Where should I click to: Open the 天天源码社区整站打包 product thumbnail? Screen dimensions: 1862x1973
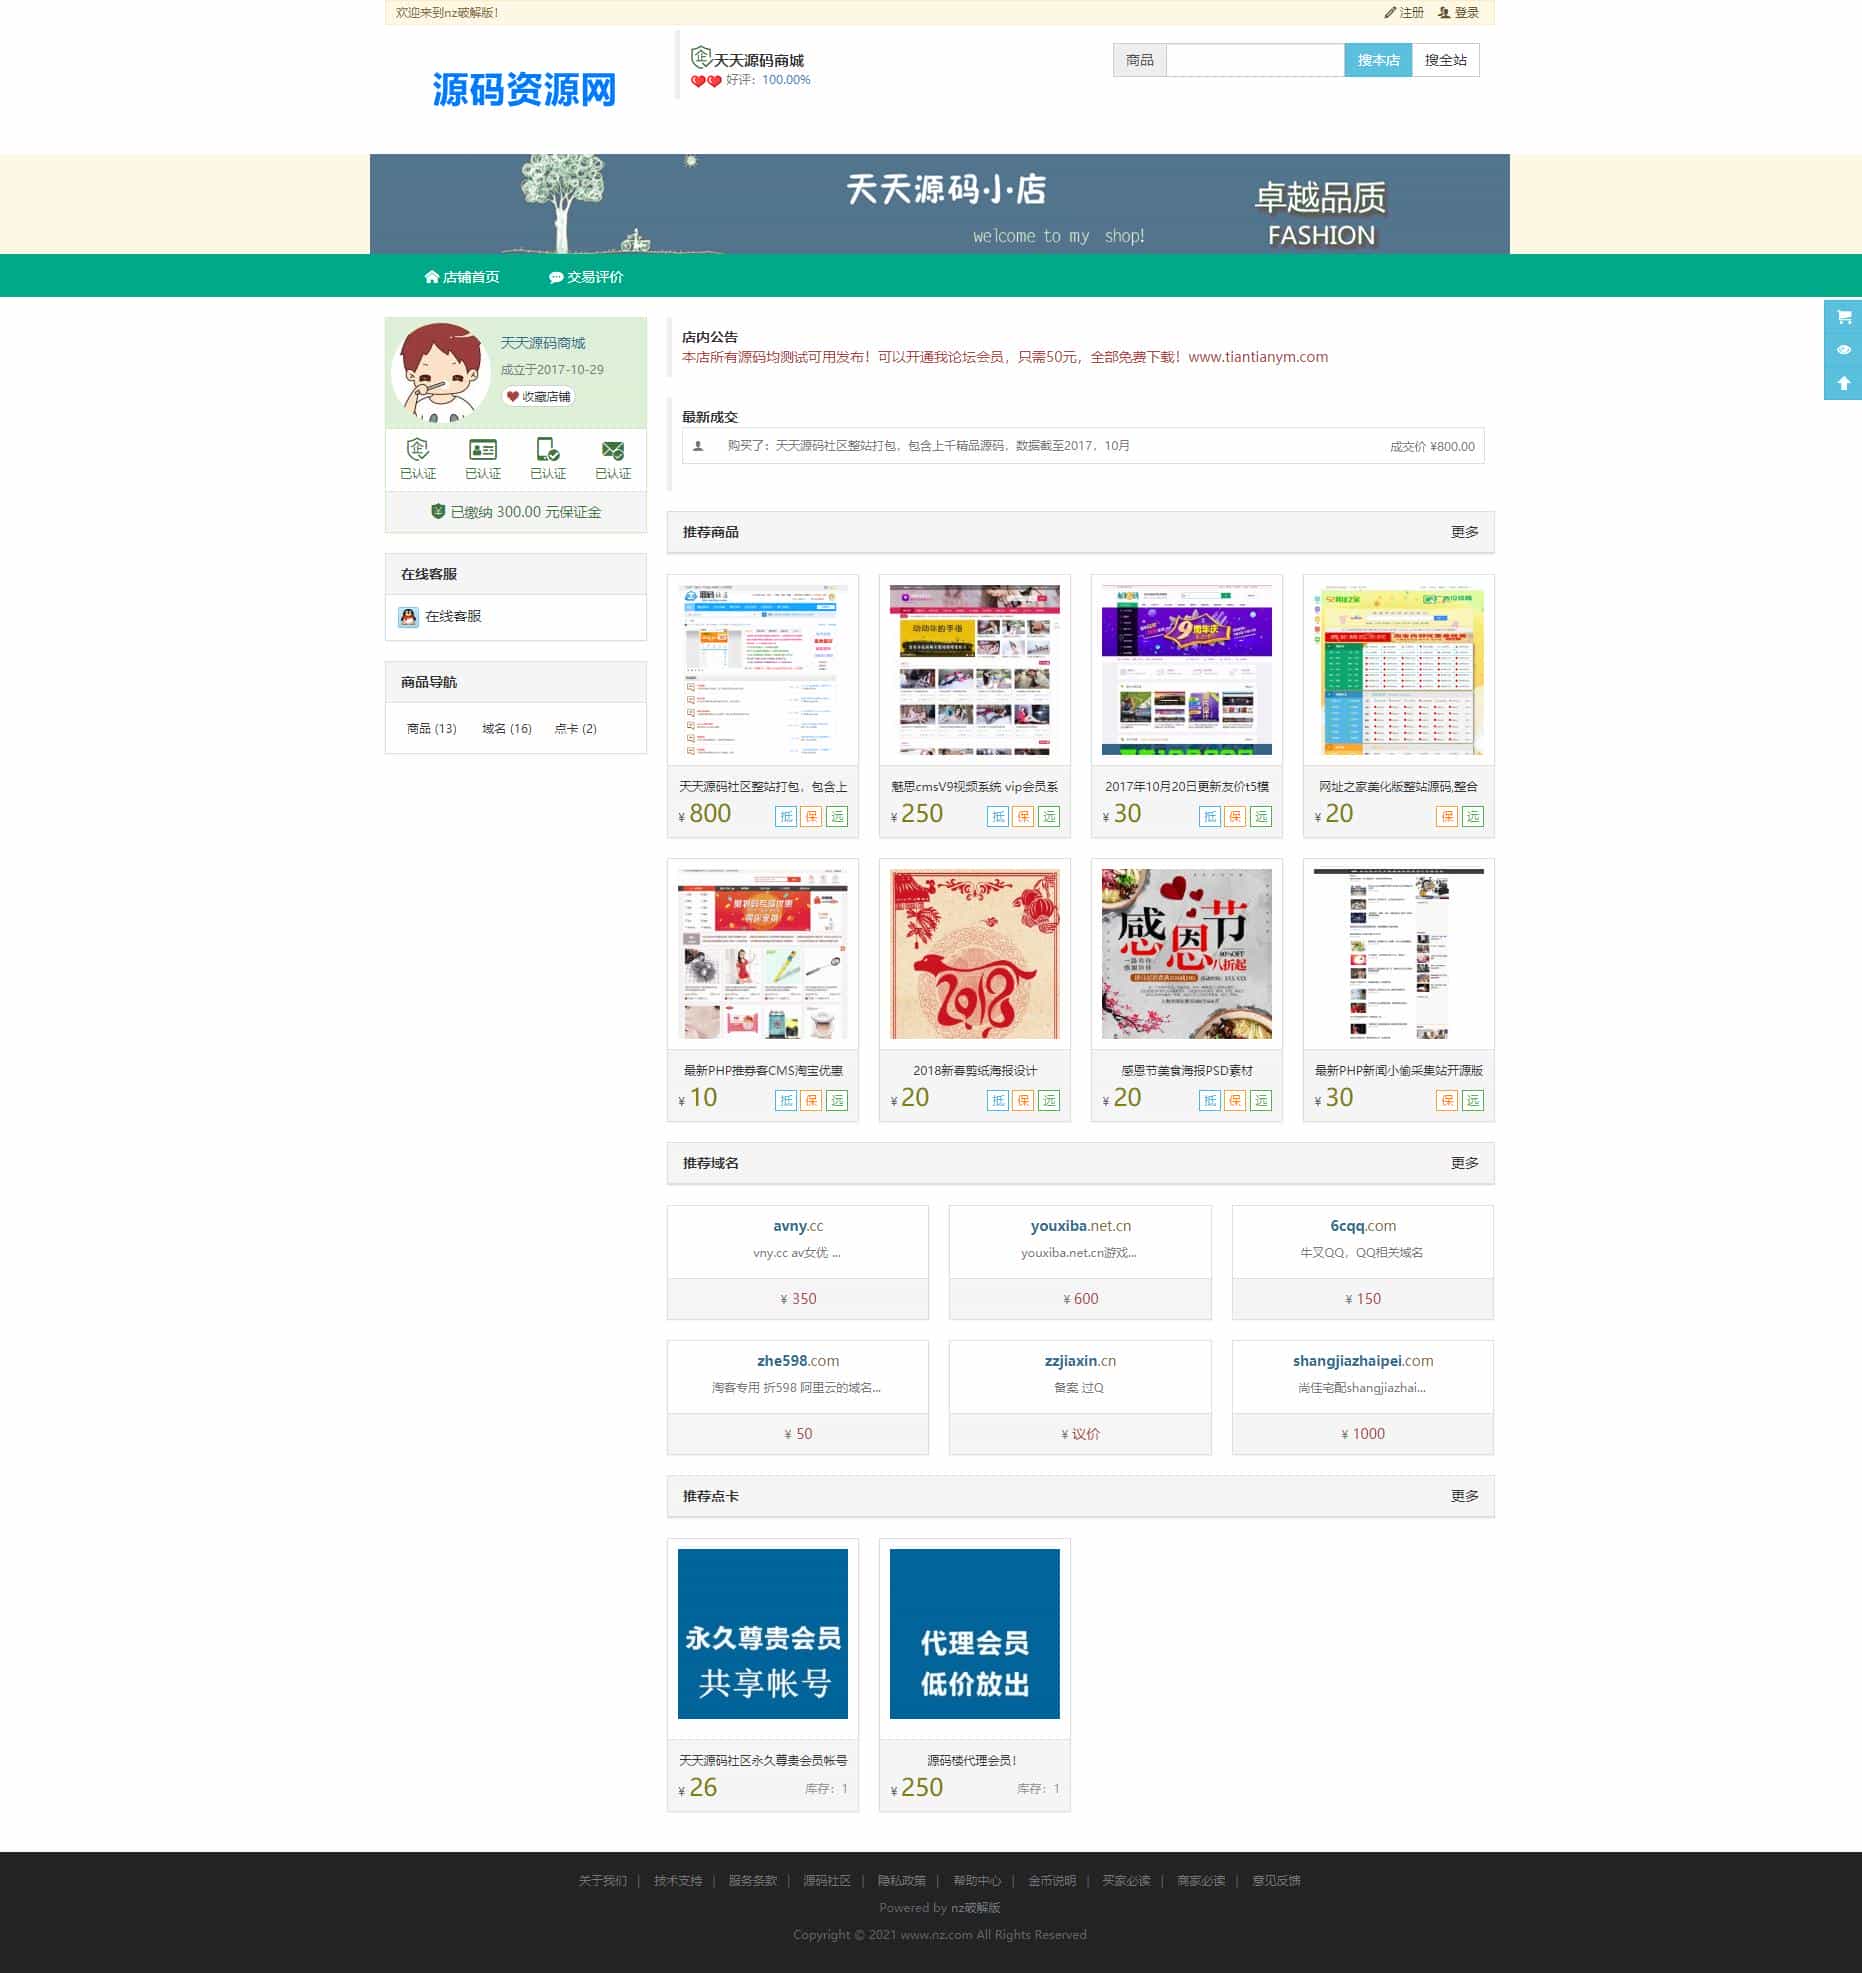click(763, 670)
